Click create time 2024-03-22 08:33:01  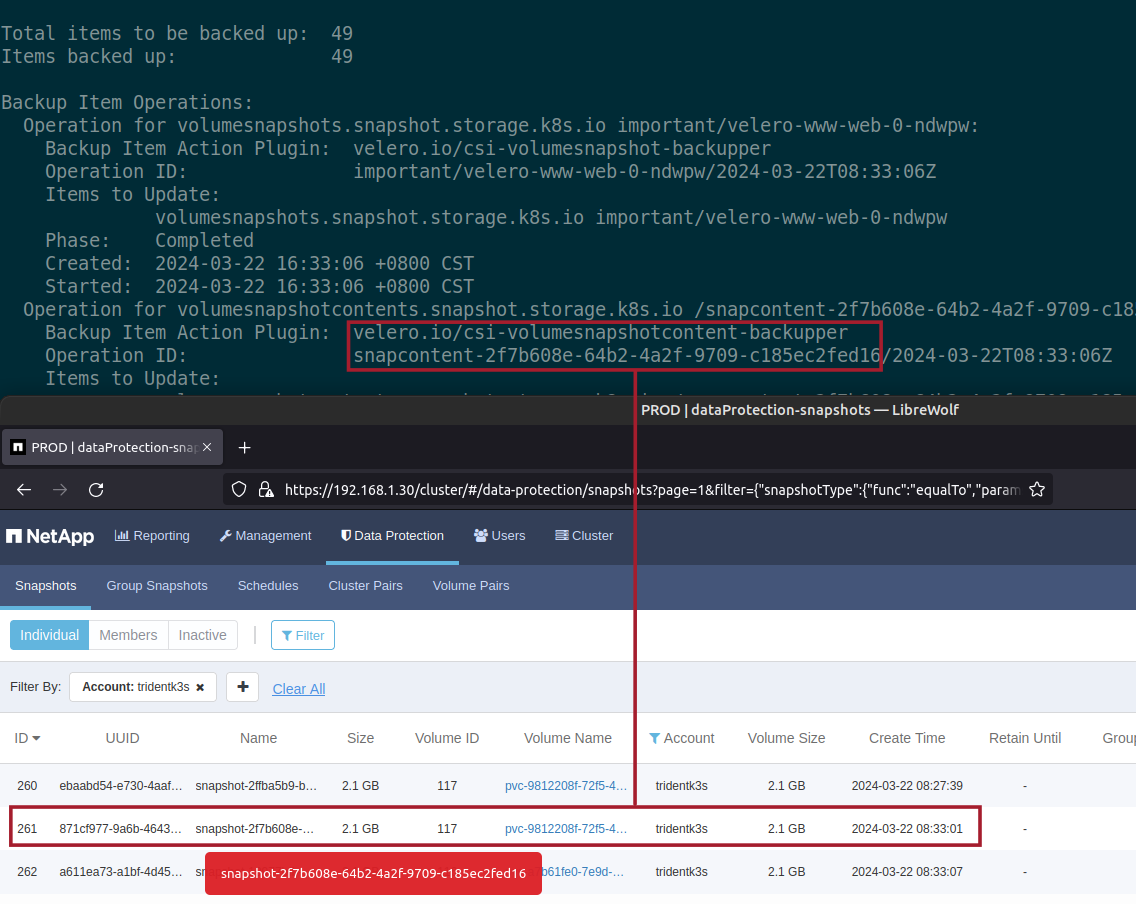(907, 829)
